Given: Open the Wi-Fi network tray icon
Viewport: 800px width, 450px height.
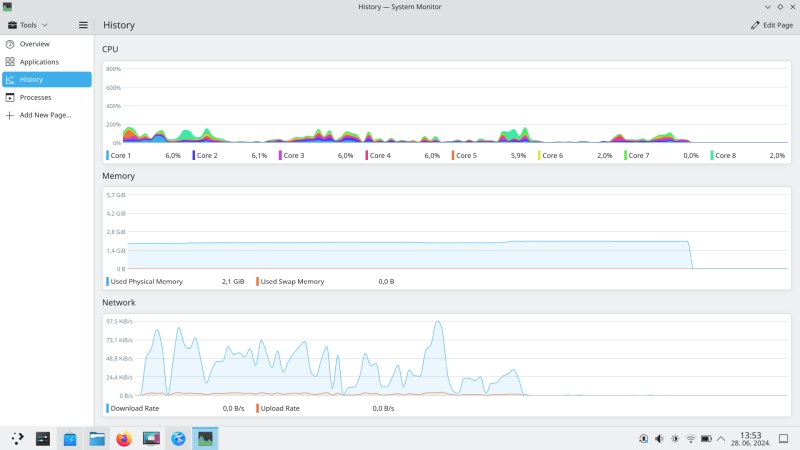Looking at the screenshot, I should point(690,438).
